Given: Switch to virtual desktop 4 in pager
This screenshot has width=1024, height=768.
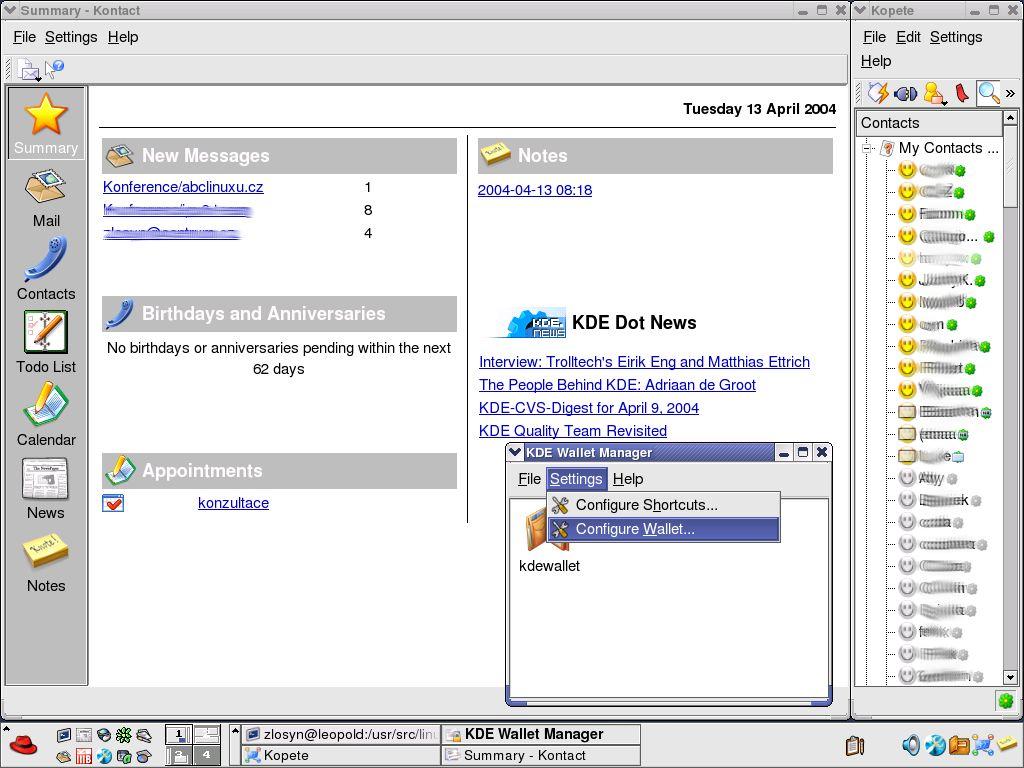Looking at the screenshot, I should tap(206, 756).
